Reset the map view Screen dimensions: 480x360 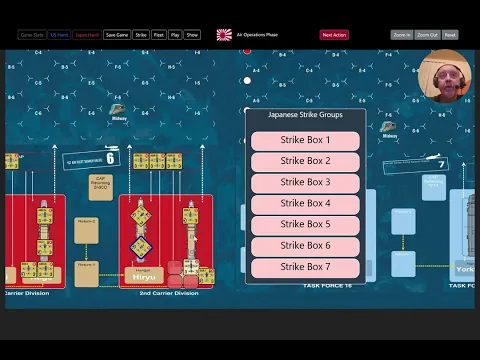450,35
